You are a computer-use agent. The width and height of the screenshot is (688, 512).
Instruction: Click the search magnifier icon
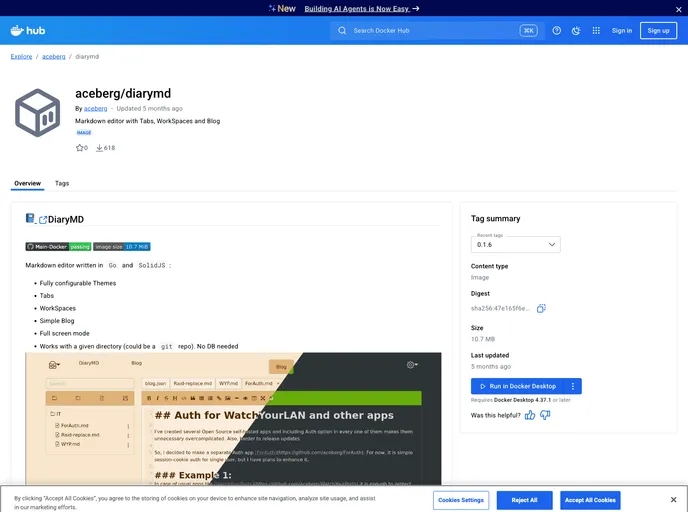pyautogui.click(x=342, y=31)
